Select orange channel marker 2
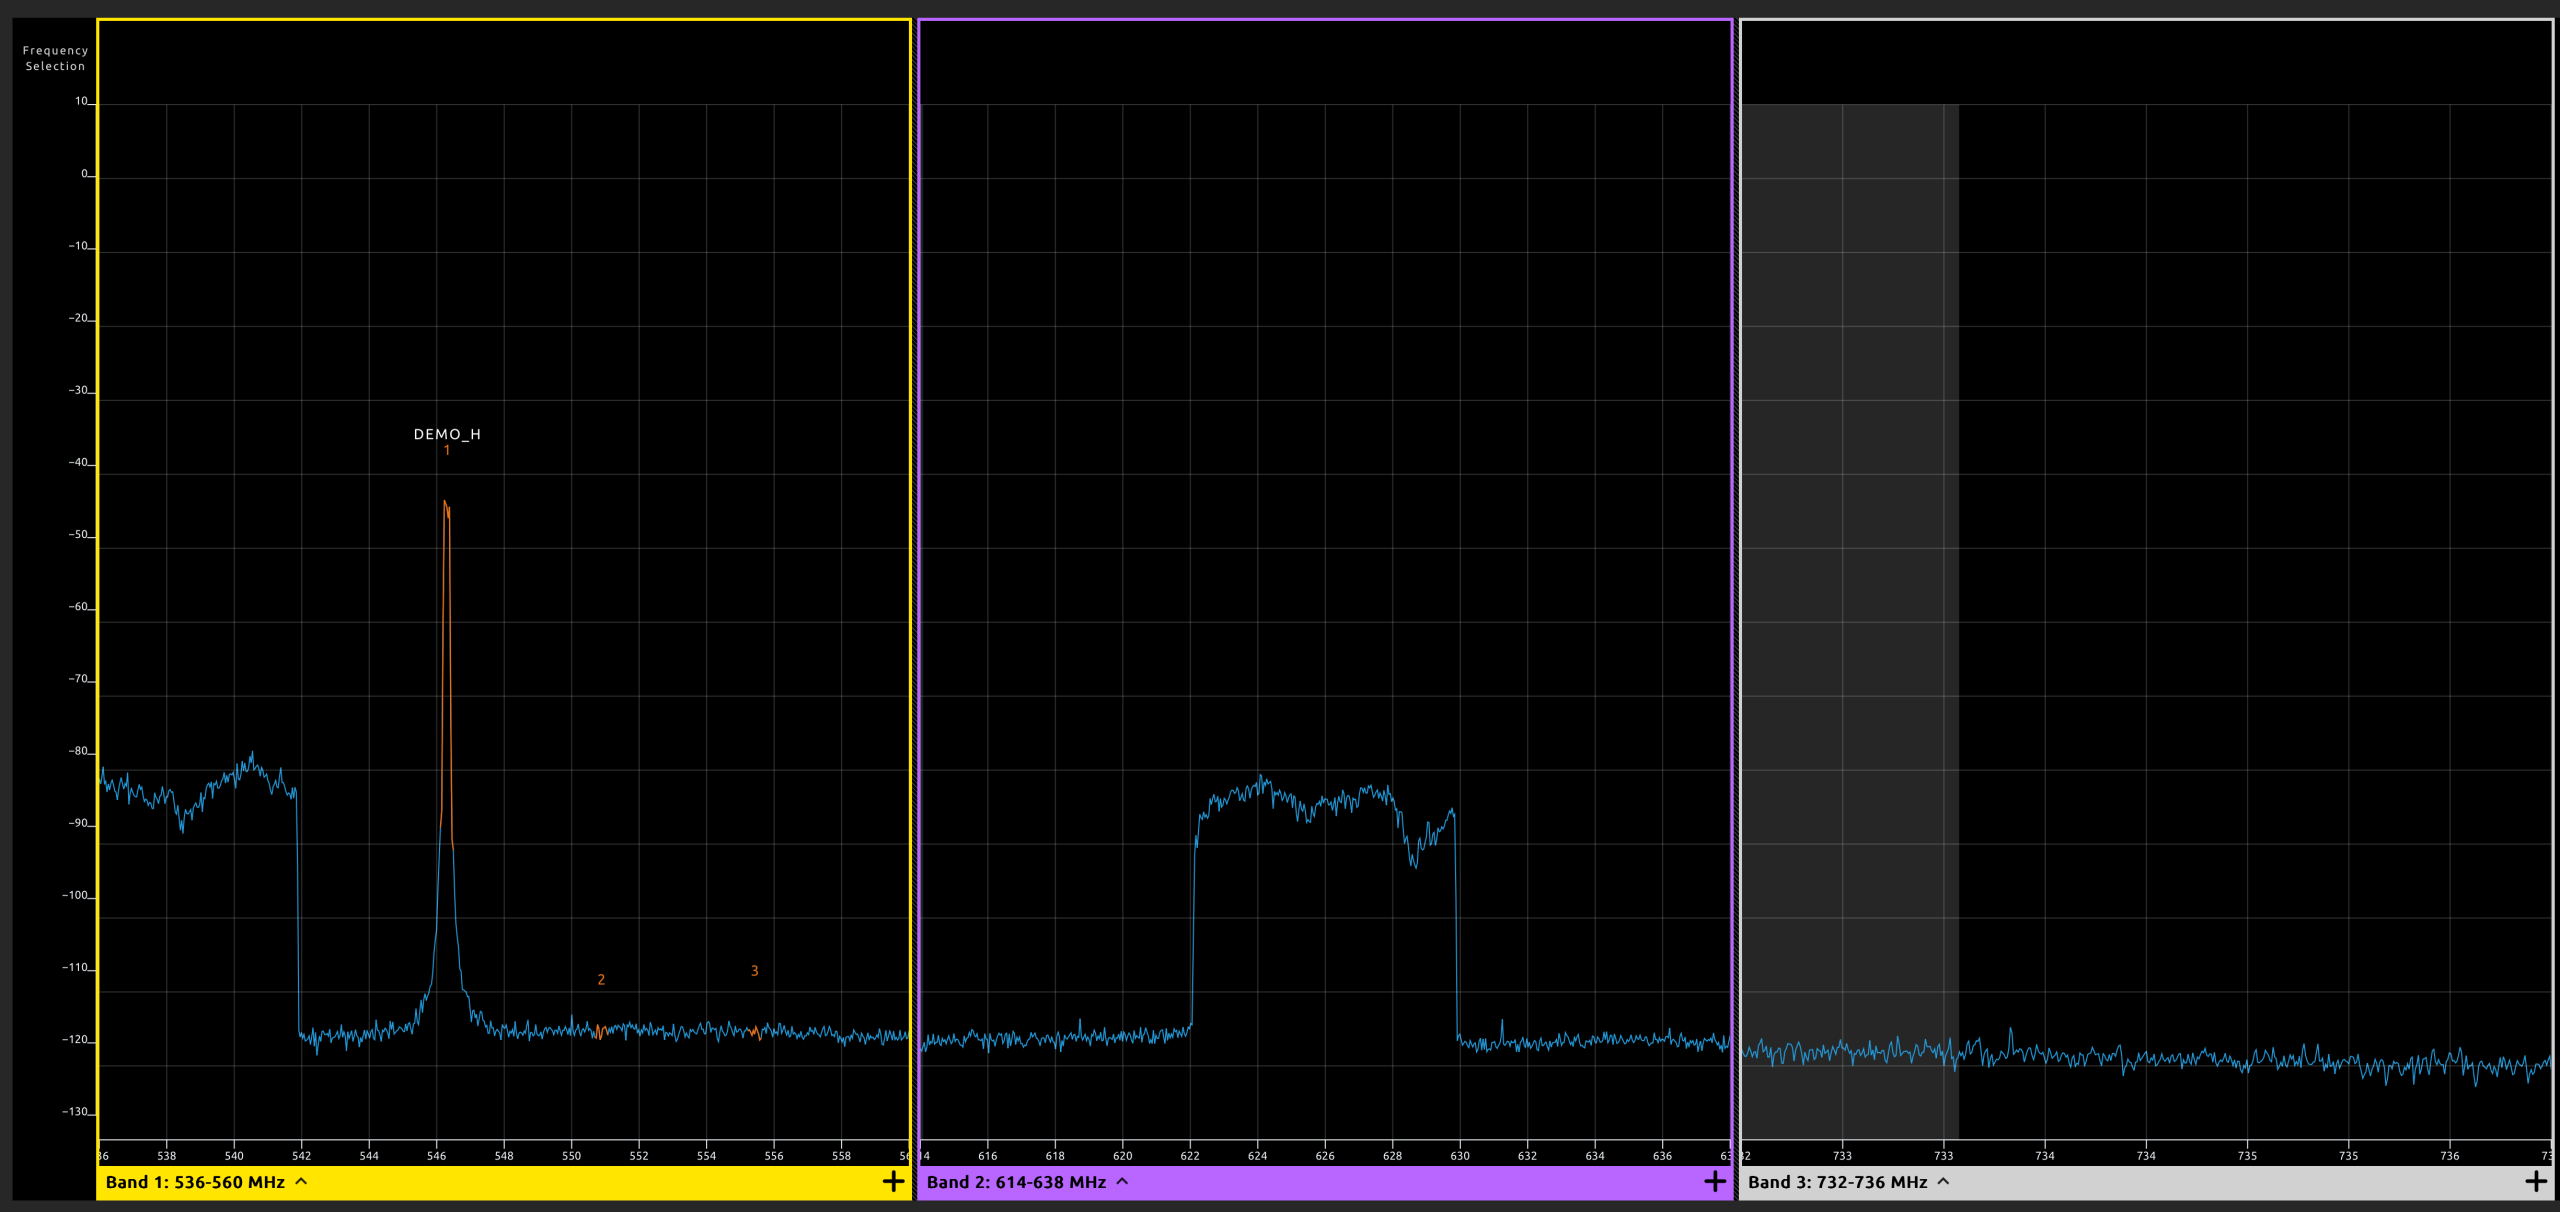Image resolution: width=2560 pixels, height=1212 pixels. click(x=601, y=980)
